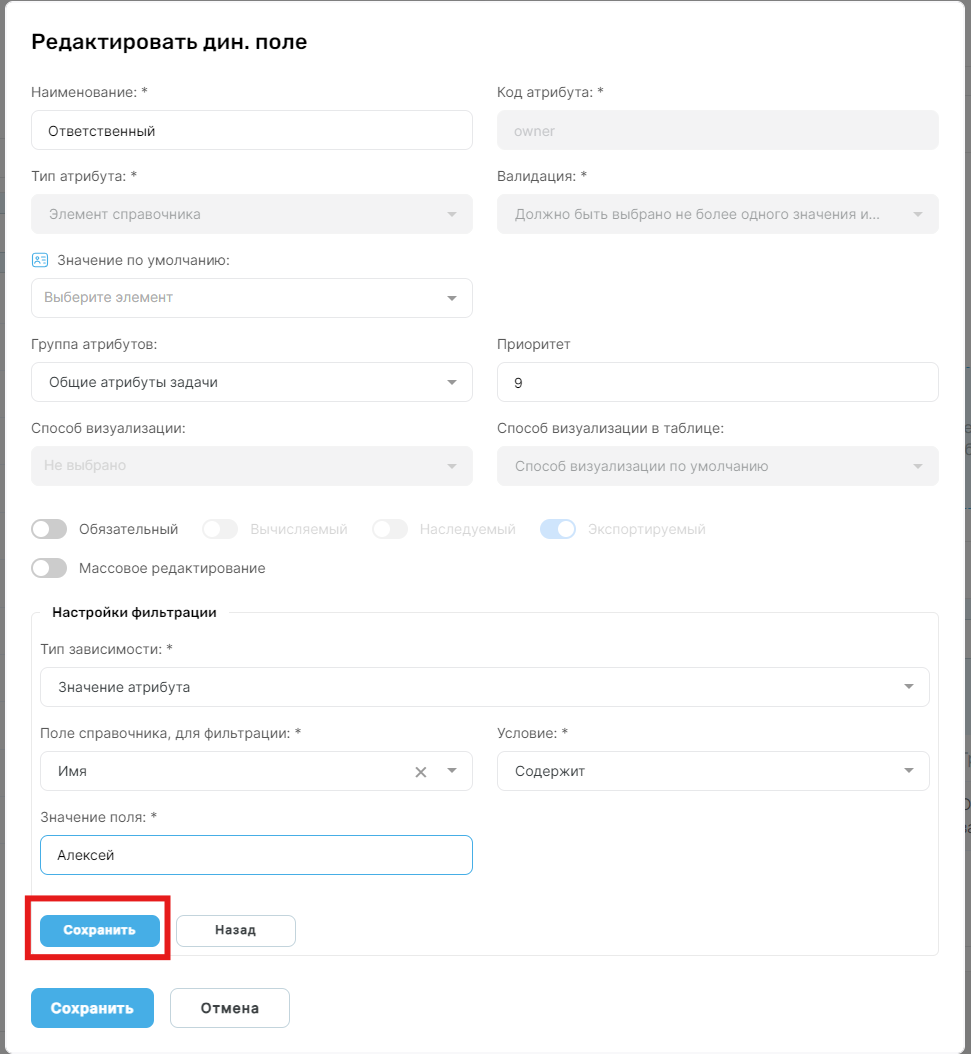Image resolution: width=971 pixels, height=1054 pixels.
Task: Expand the Группа атрибутов dropdown
Action: [251, 382]
